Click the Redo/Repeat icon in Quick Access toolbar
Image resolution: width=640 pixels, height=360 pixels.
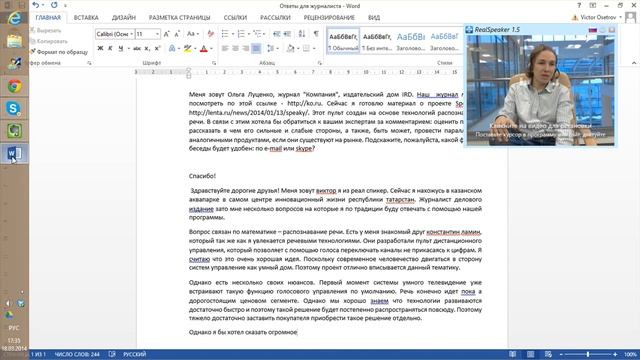(x=54, y=5)
